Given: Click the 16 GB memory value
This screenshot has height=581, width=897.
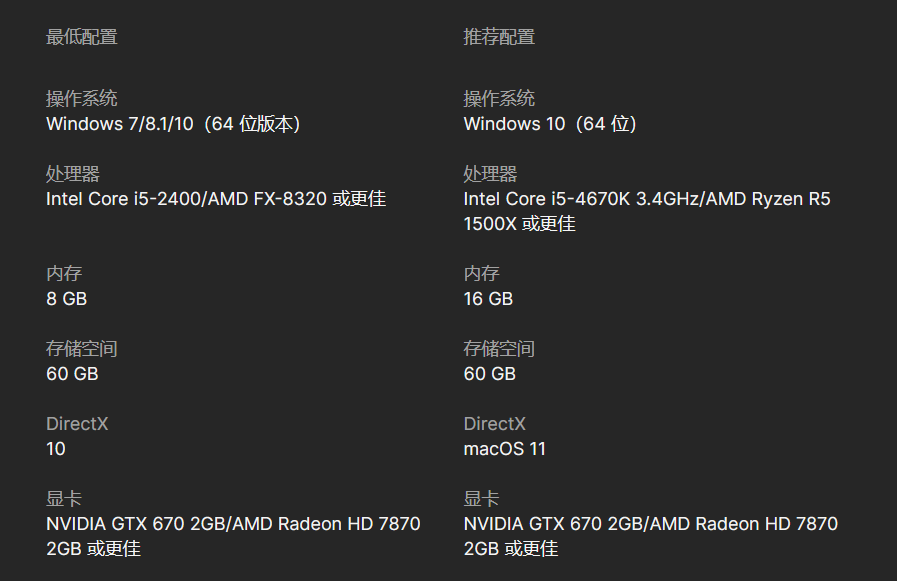Looking at the screenshot, I should coord(488,299).
